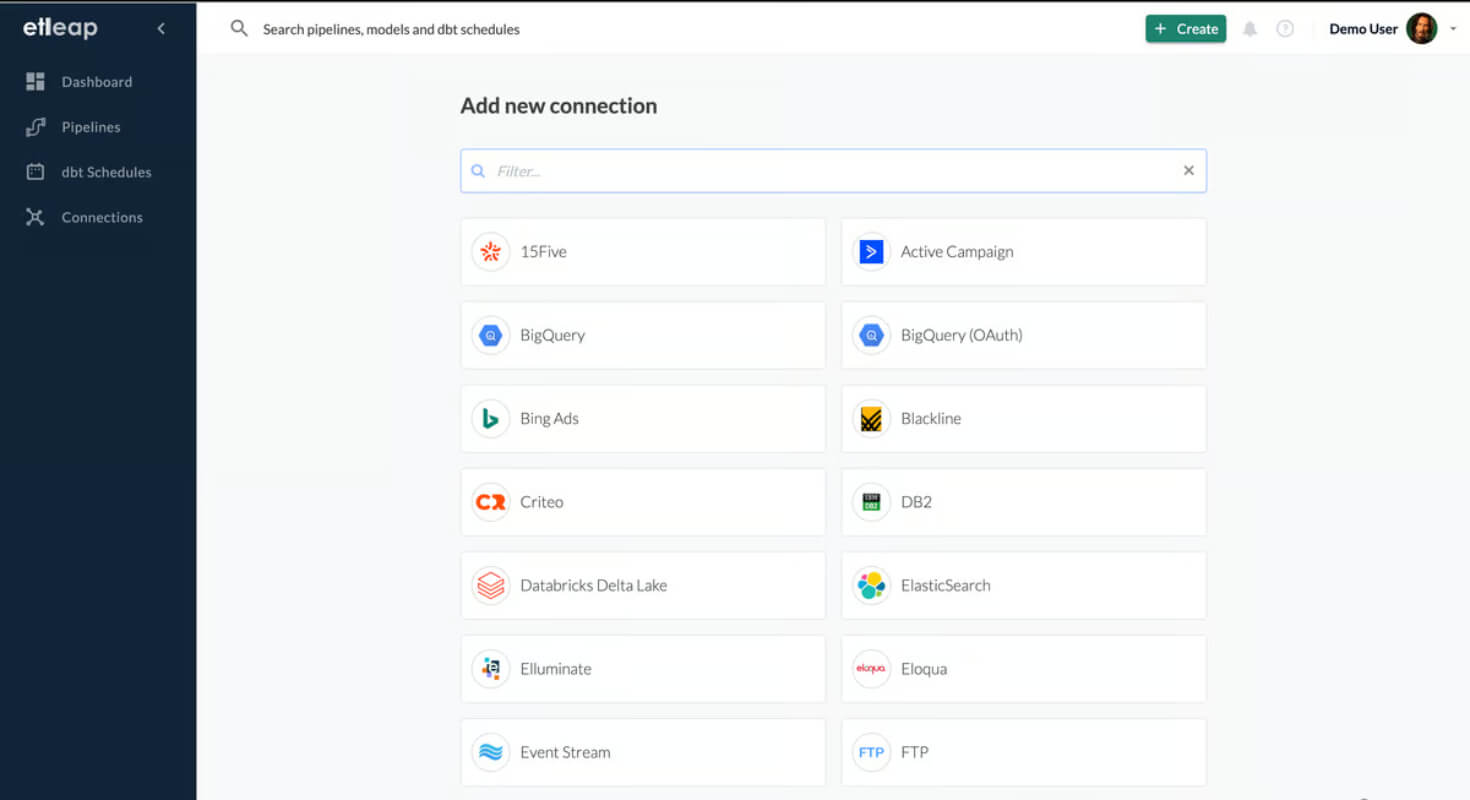Choose the Criteo logo icon
Viewport: 1470px width, 800px height.
click(x=490, y=502)
